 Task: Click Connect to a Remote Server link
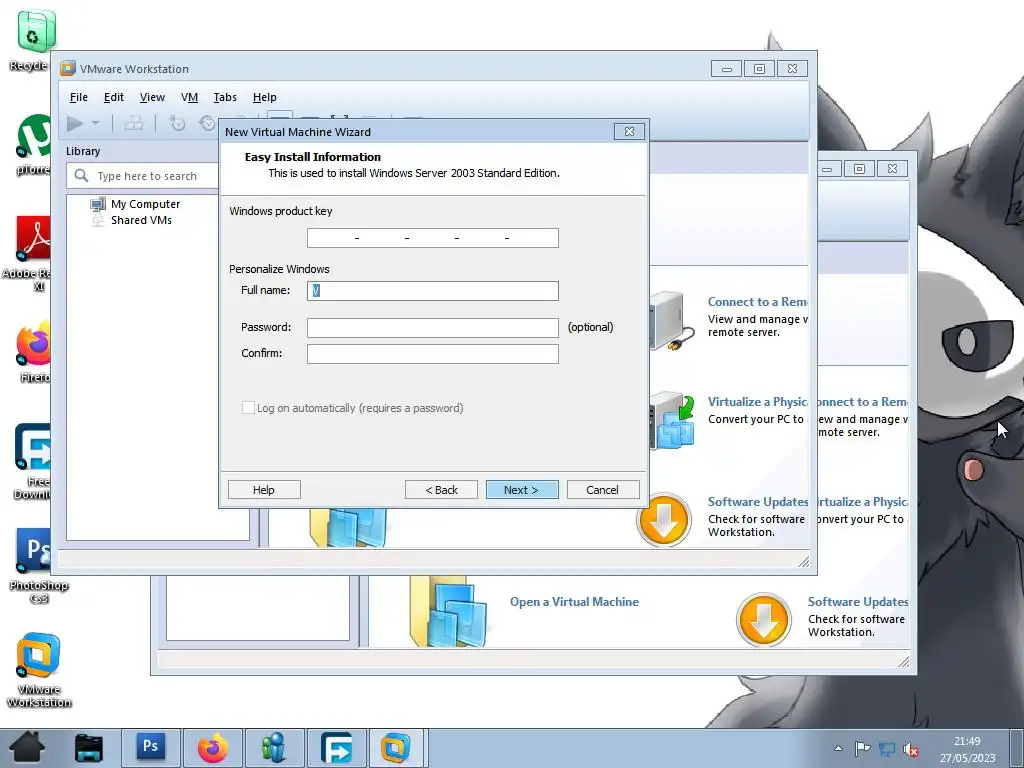[758, 302]
